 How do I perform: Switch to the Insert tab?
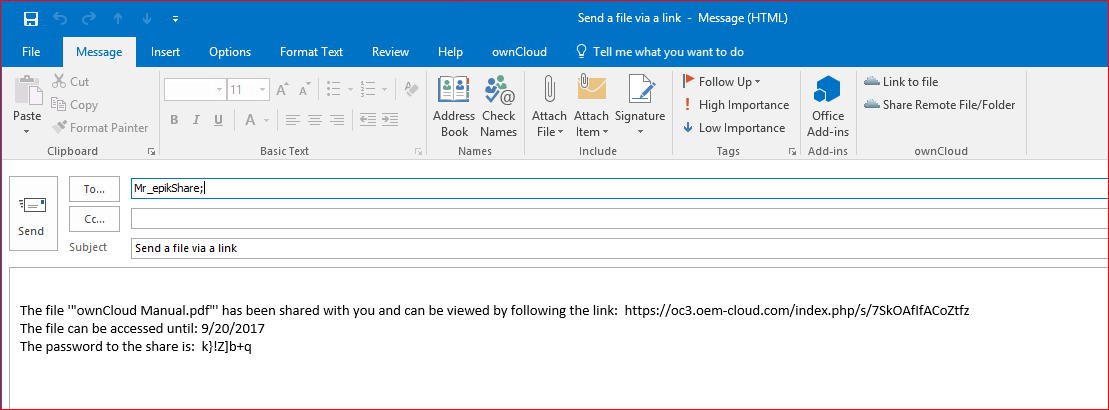[166, 52]
